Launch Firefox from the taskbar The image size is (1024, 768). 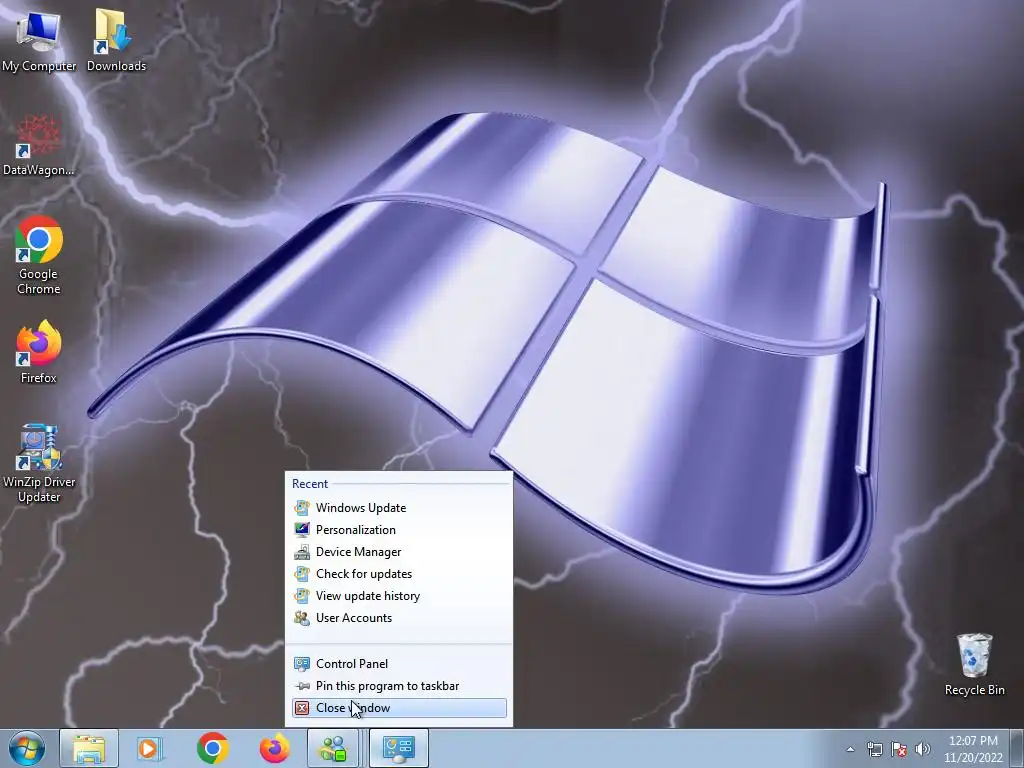coord(274,748)
